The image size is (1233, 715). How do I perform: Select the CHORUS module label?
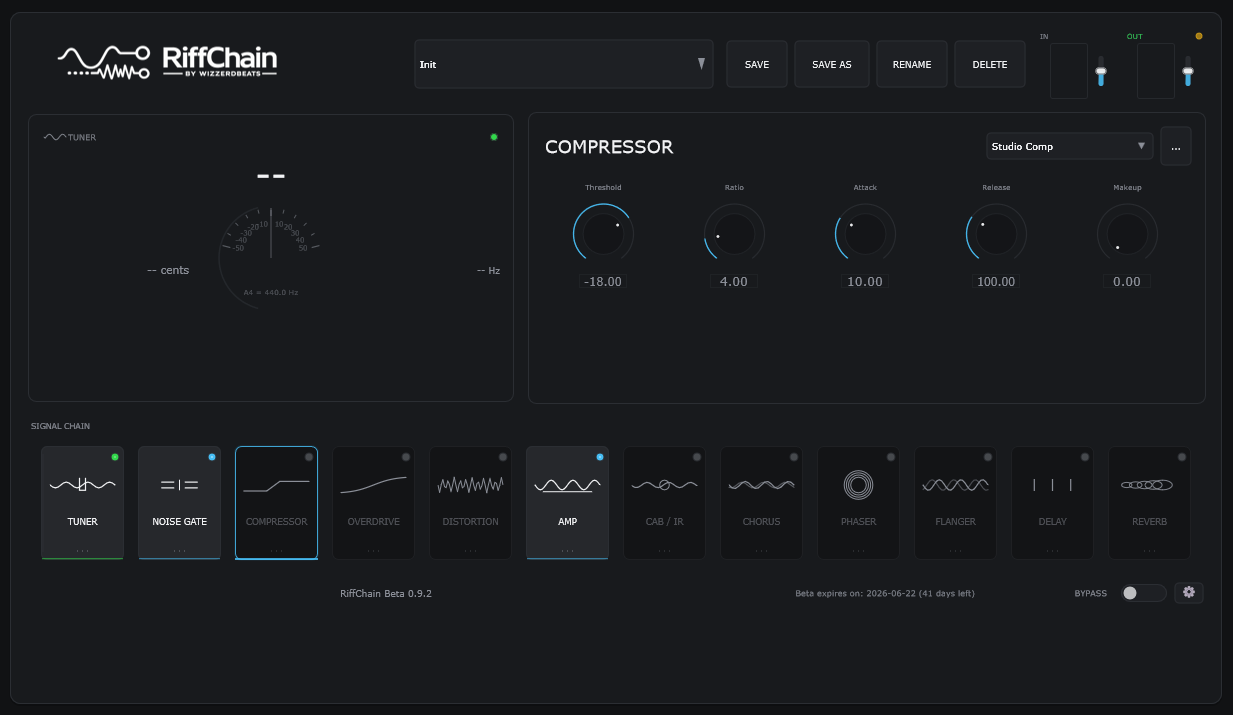[761, 522]
